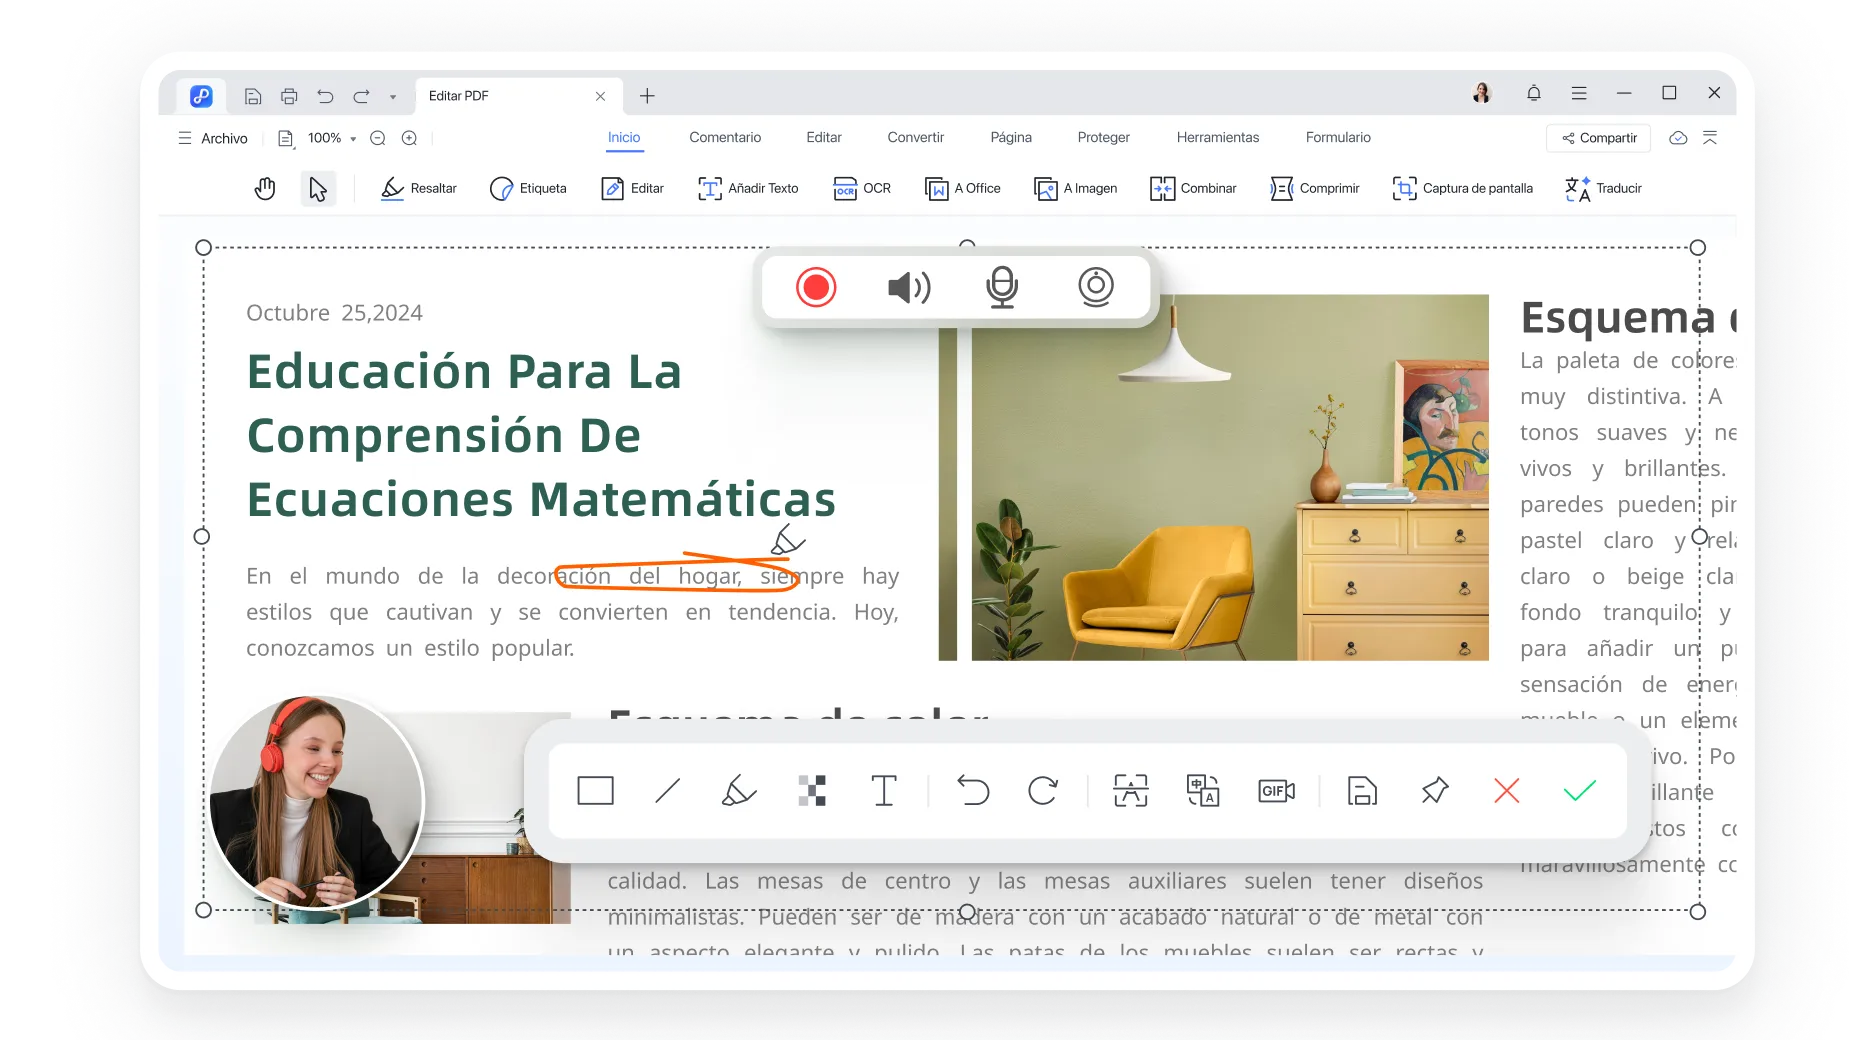The height and width of the screenshot is (1040, 1876).
Task: Click the Comprimir tool
Action: [x=1314, y=188]
